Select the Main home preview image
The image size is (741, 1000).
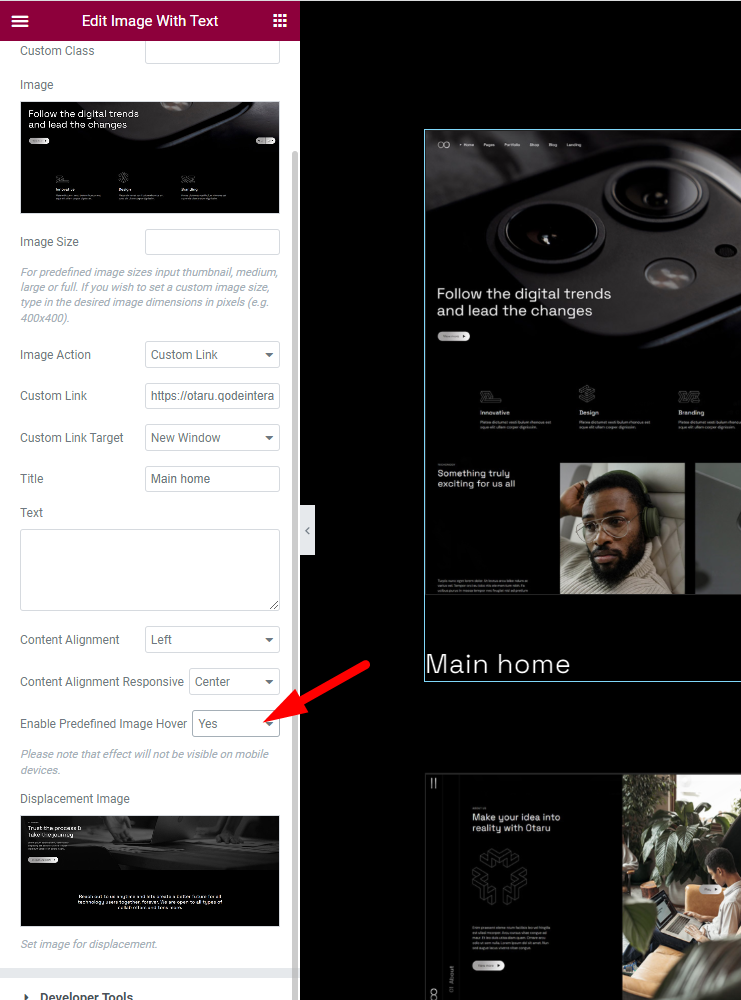[583, 362]
